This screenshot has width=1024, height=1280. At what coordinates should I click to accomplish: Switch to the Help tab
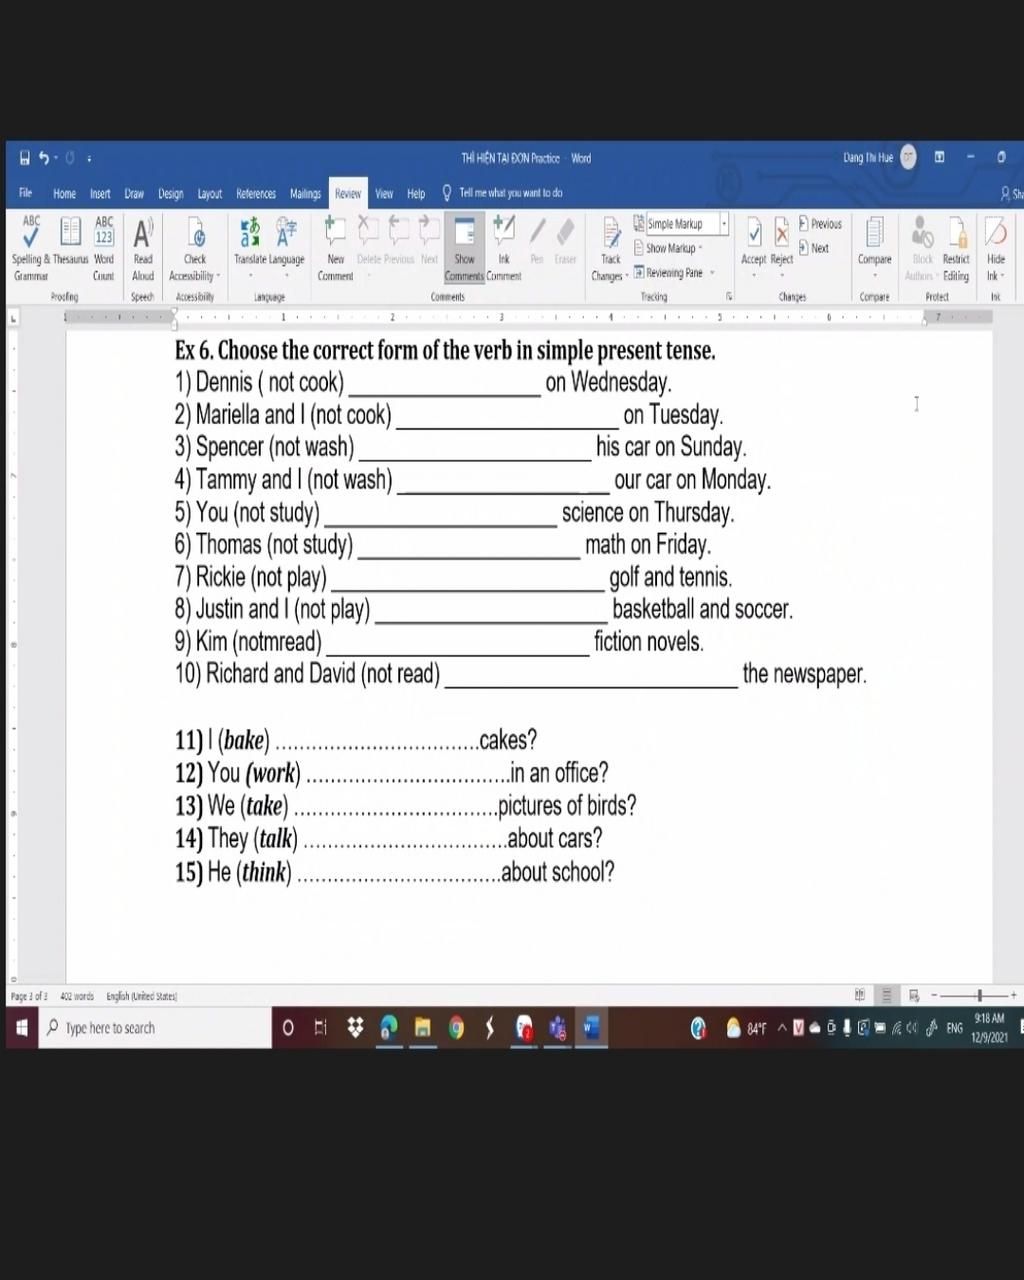coord(416,193)
